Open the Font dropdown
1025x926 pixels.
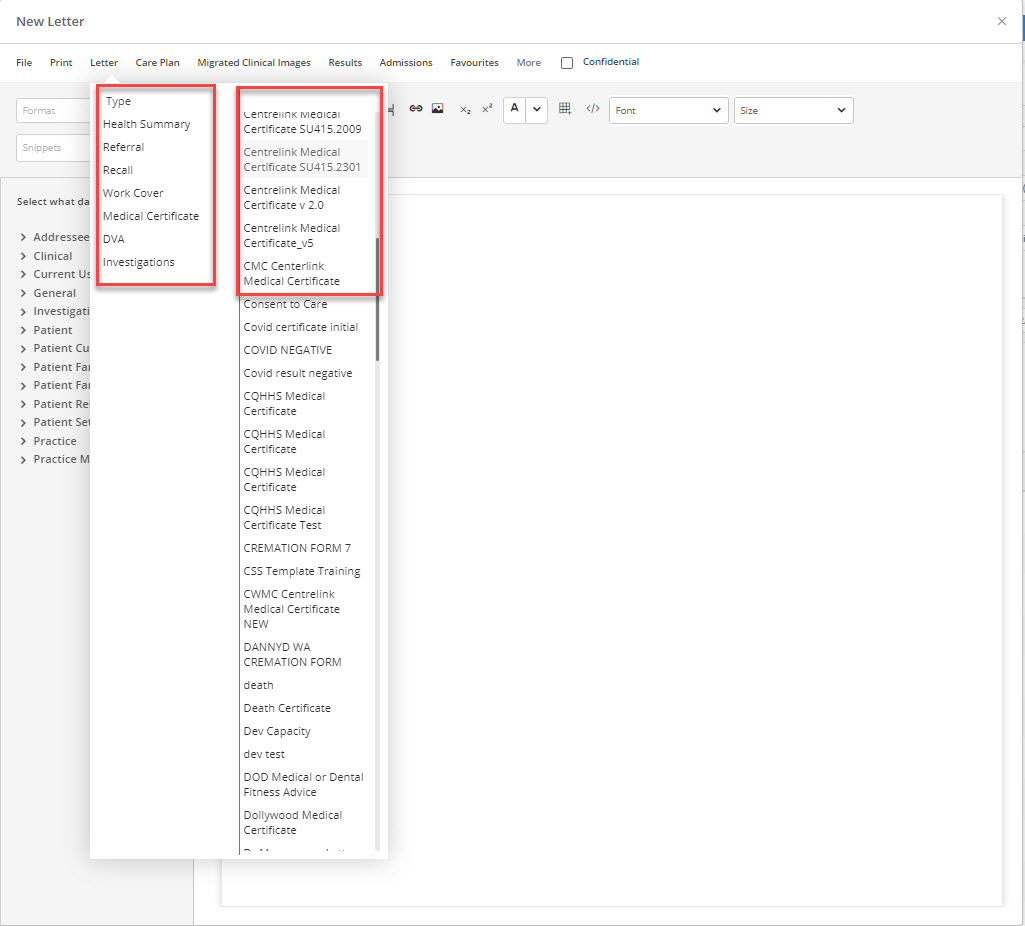(x=668, y=110)
